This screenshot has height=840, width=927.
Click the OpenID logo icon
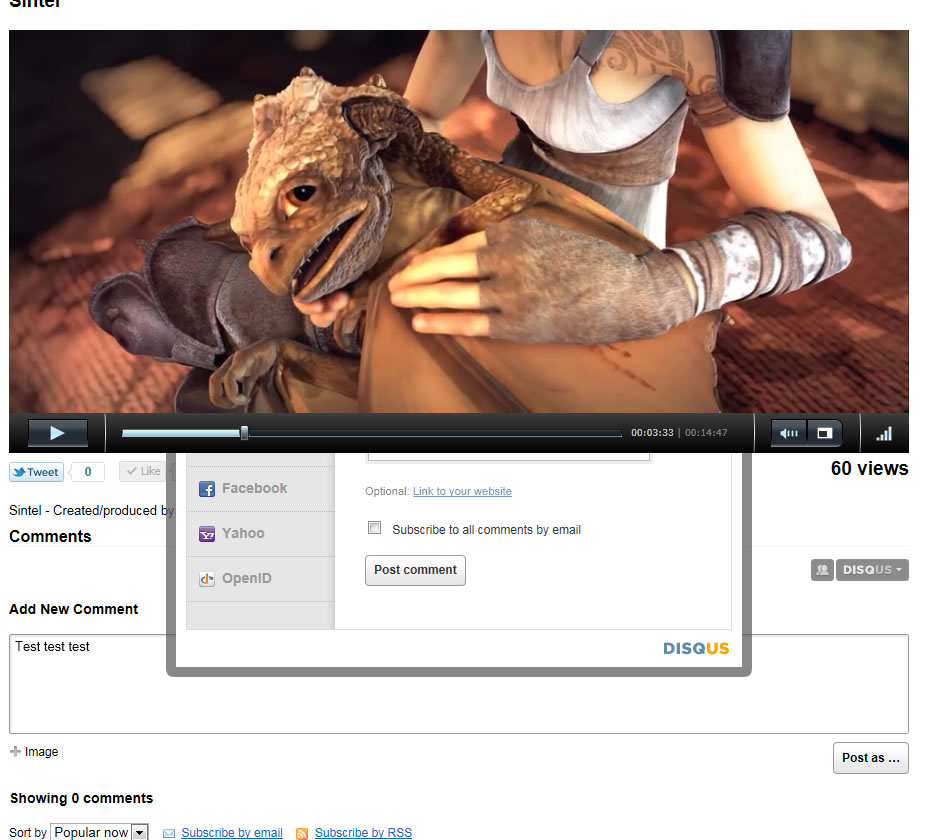tap(207, 579)
